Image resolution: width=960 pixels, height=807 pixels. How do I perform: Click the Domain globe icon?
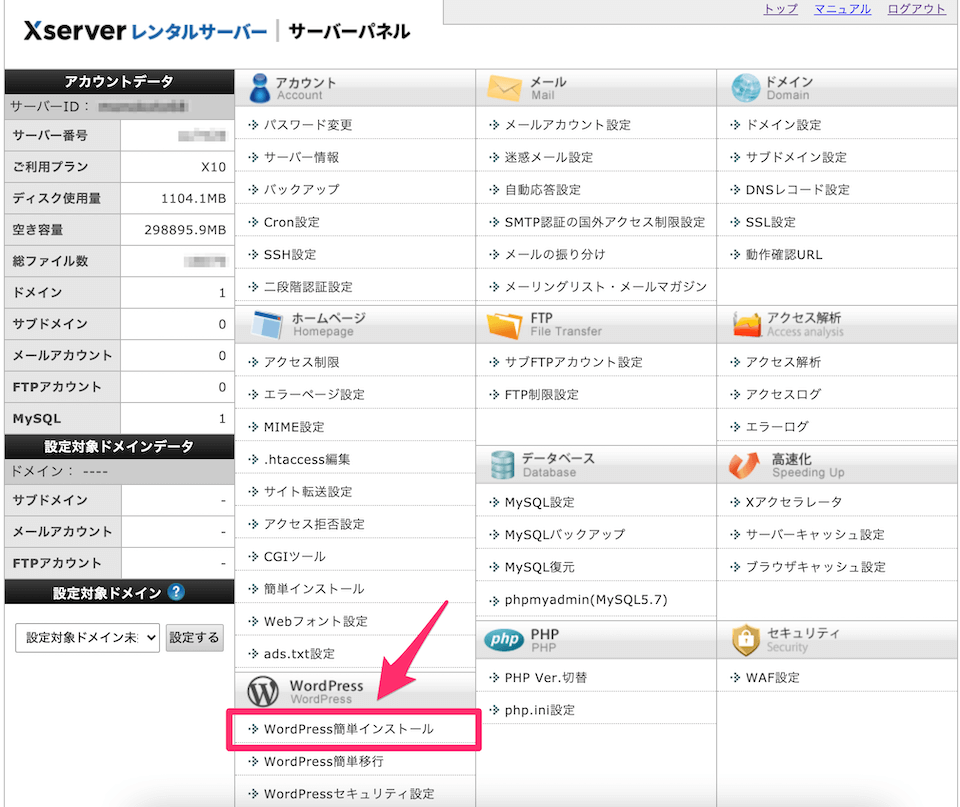click(x=745, y=88)
